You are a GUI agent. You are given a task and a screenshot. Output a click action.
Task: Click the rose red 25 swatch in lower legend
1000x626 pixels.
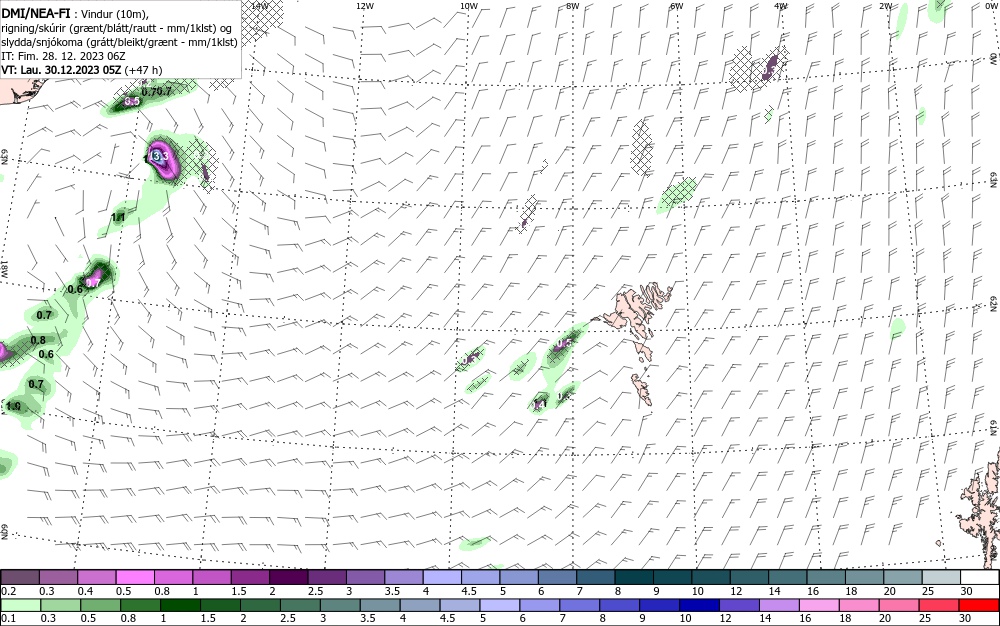click(x=939, y=605)
